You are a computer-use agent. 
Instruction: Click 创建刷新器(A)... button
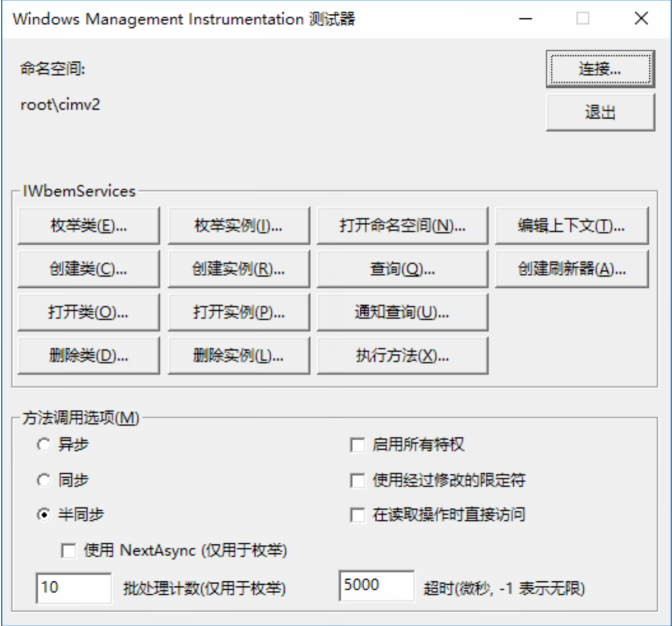570,269
